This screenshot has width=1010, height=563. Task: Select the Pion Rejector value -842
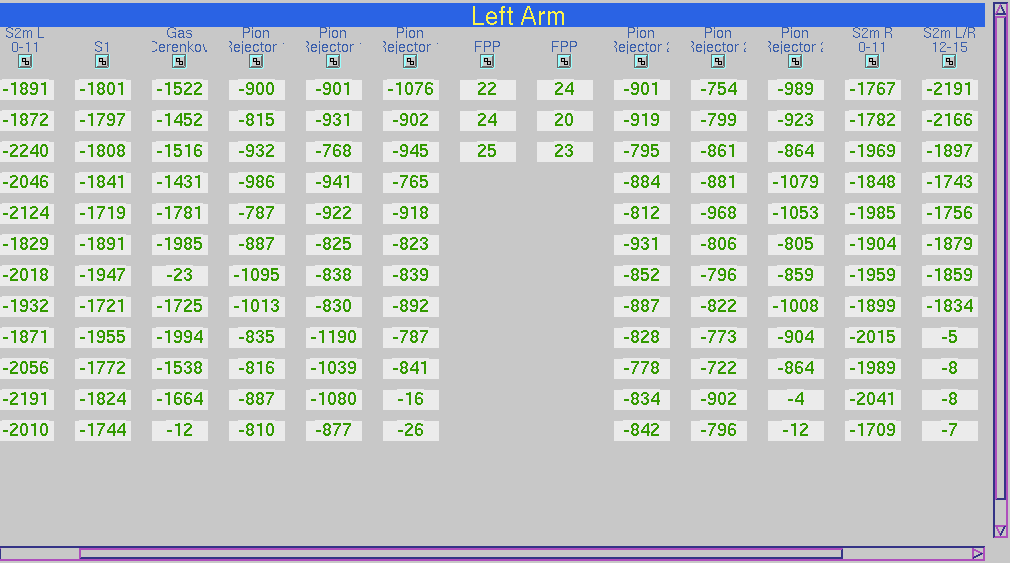[x=642, y=430]
